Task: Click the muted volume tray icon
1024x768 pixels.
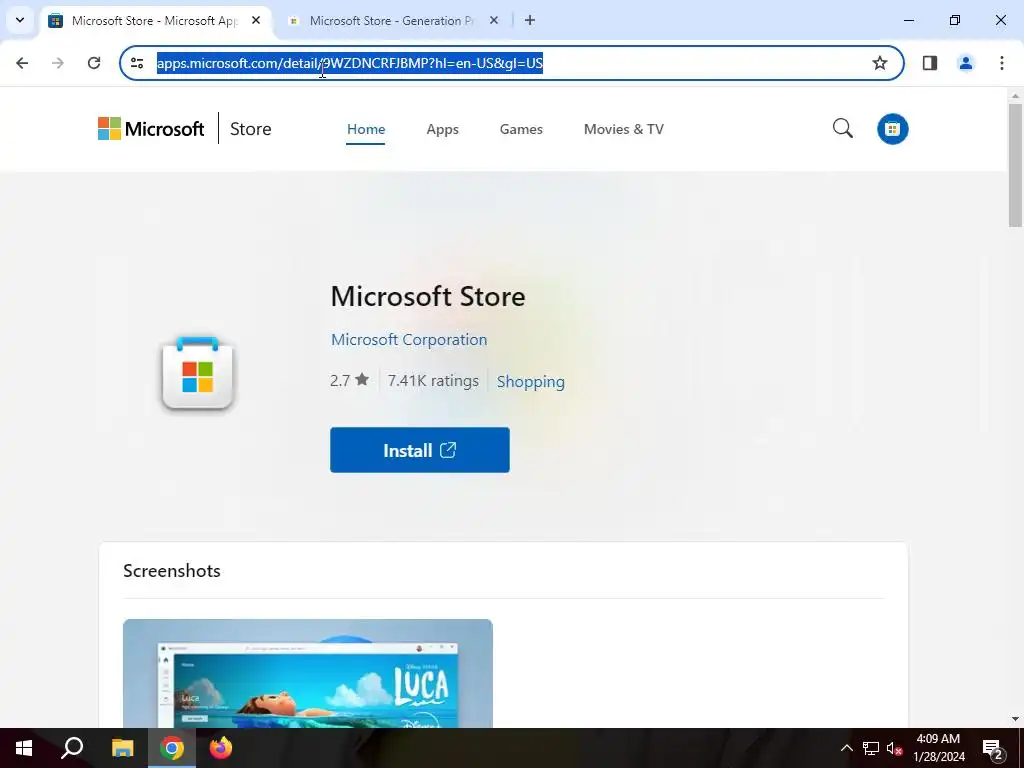Action: click(894, 748)
